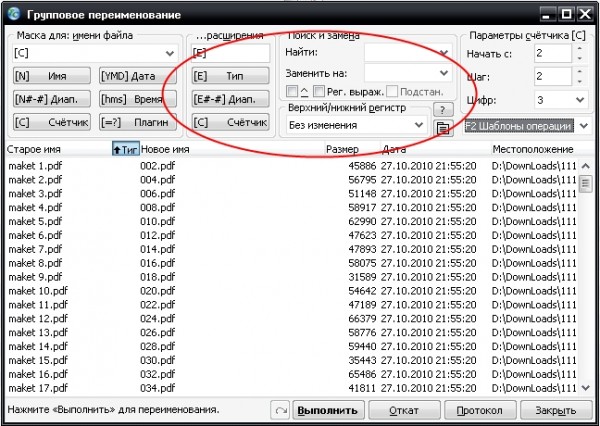This screenshot has width=600, height=426.
Task: Insert the [E#-#] Диап. extension range
Action: (x=230, y=99)
